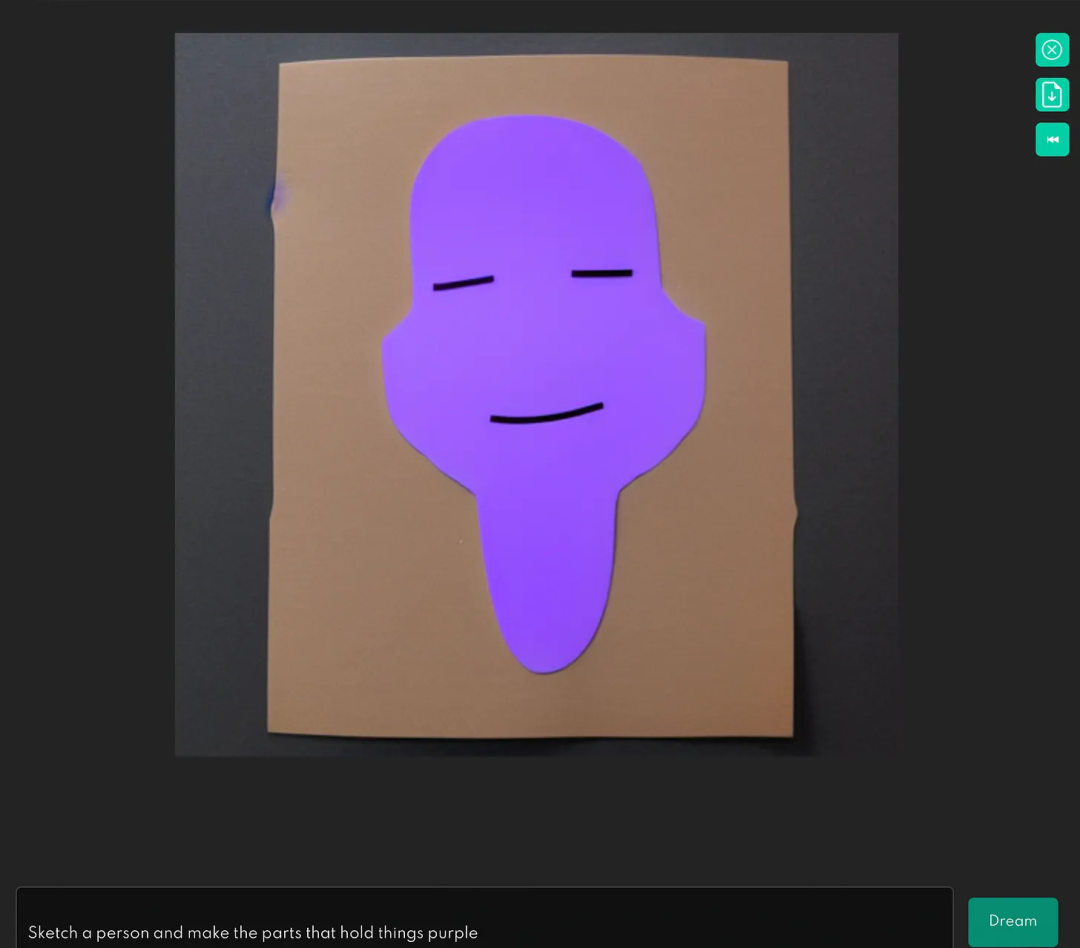The image size is (1080, 948).
Task: Click the blue smudge on the paper's edge
Action: [276, 196]
